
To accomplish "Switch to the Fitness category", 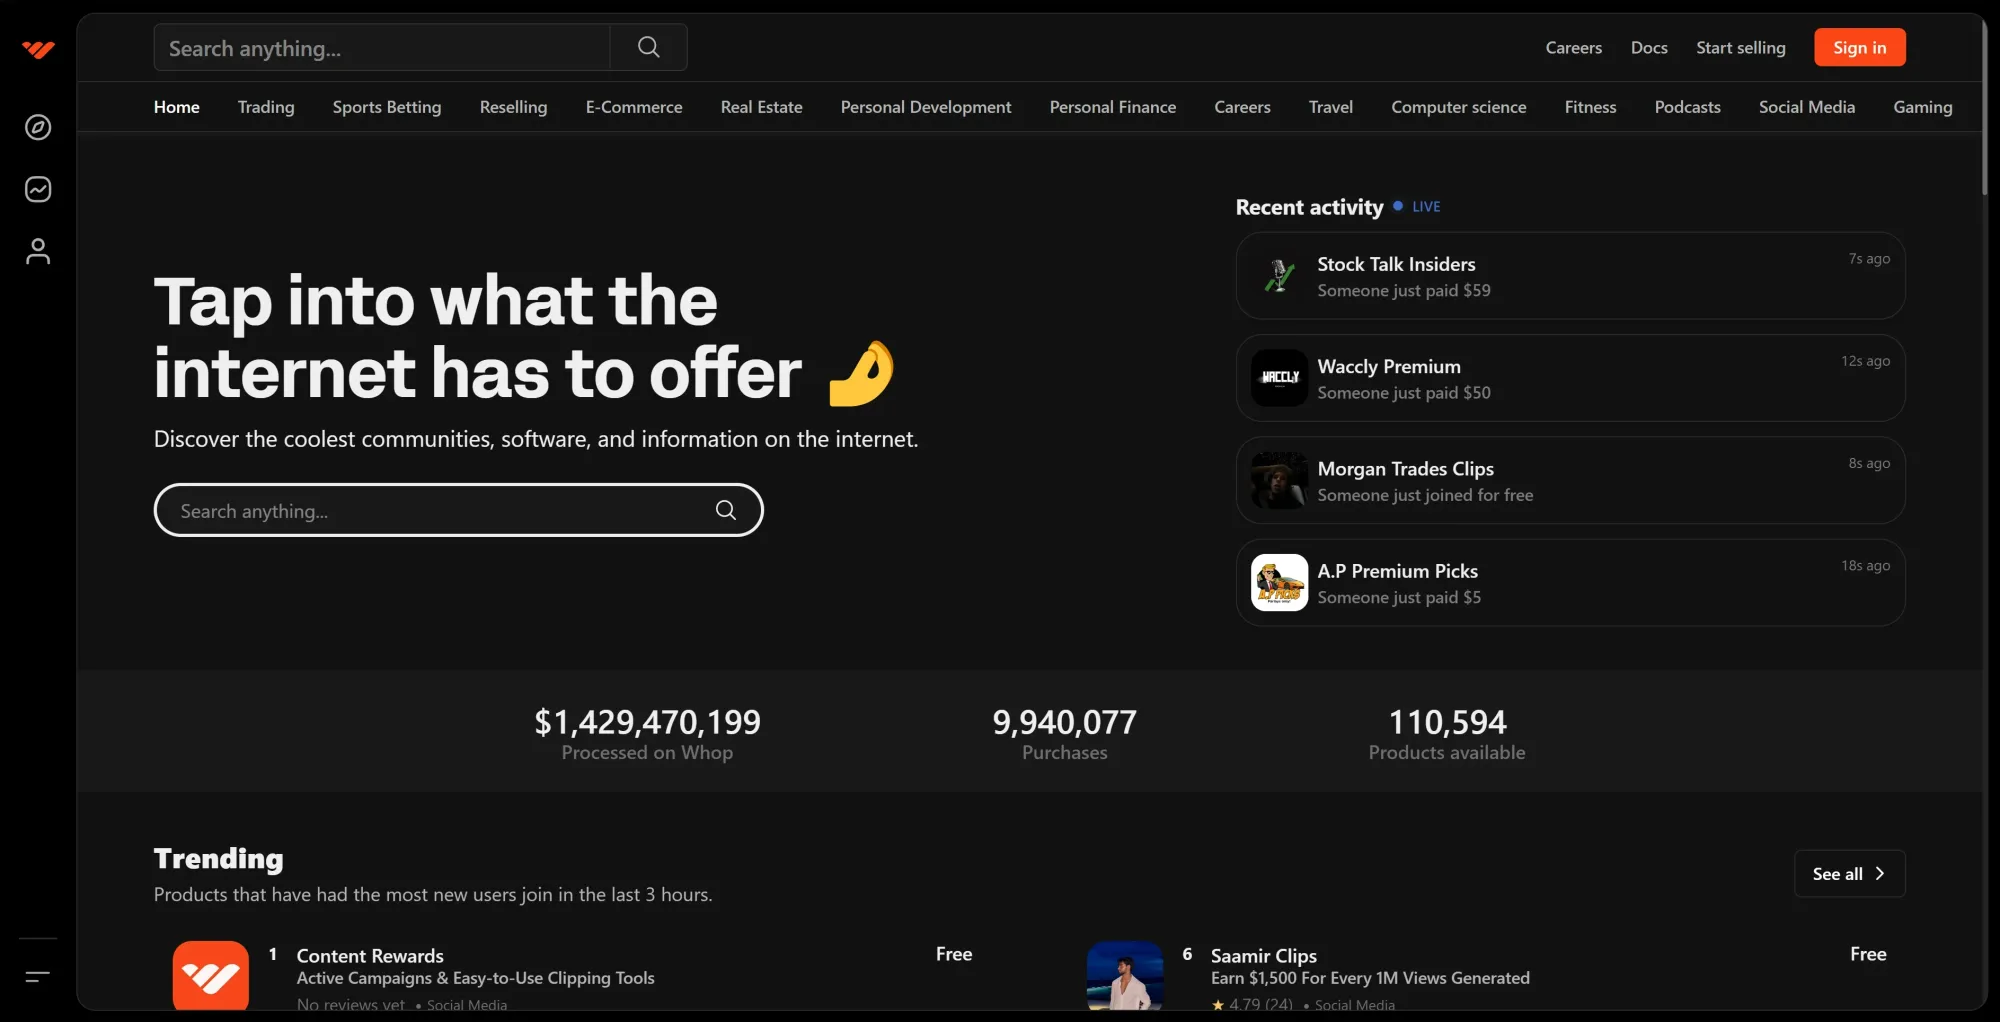I will [1590, 107].
